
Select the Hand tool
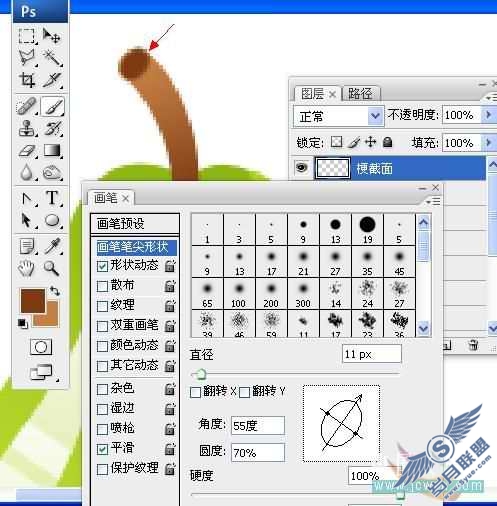click(27, 269)
